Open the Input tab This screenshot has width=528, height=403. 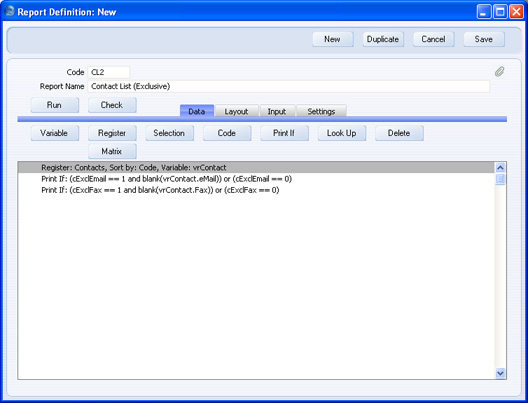(x=277, y=111)
